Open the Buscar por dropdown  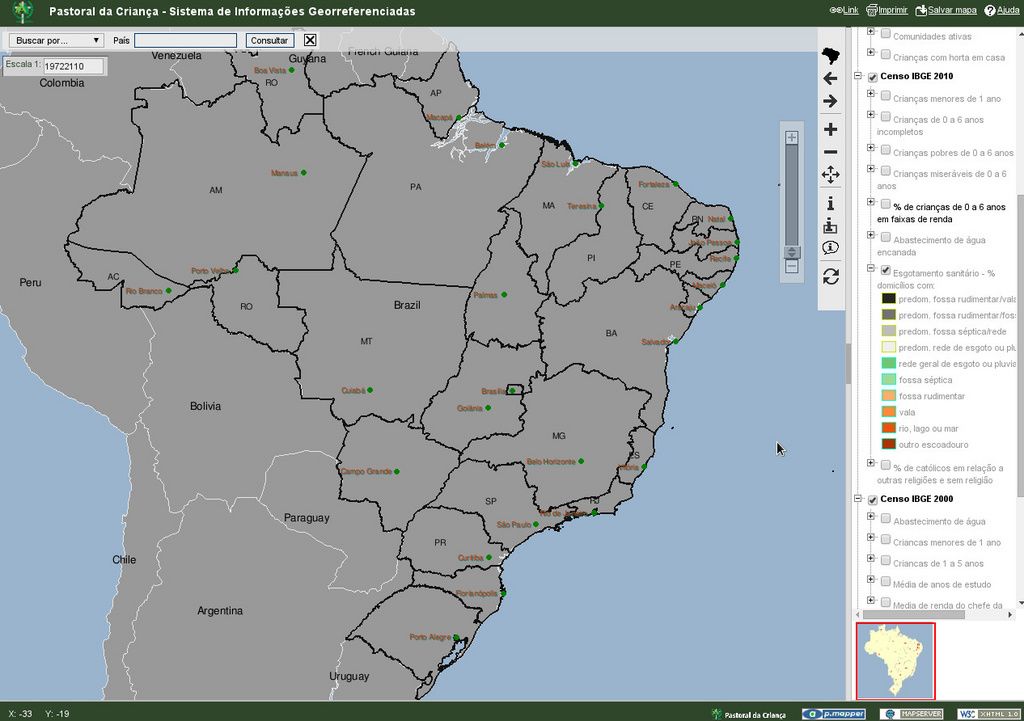pos(58,41)
